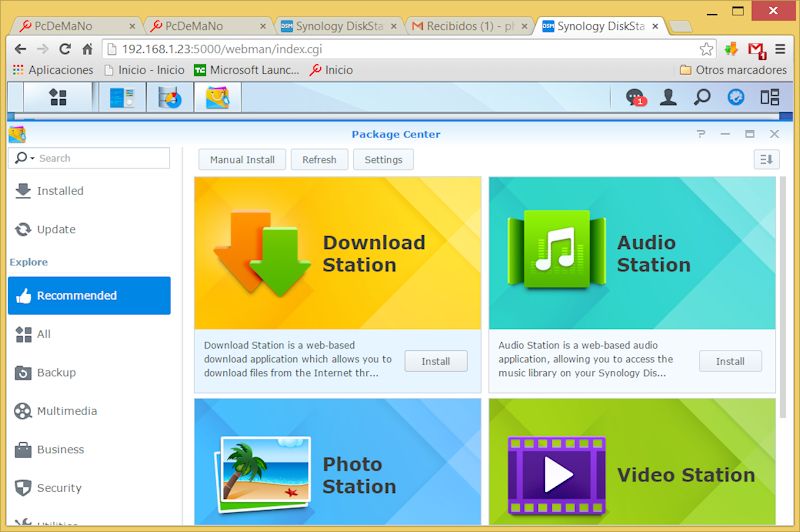The width and height of the screenshot is (800, 532).
Task: Close the Recibidos Gmail tab
Action: coord(524,26)
